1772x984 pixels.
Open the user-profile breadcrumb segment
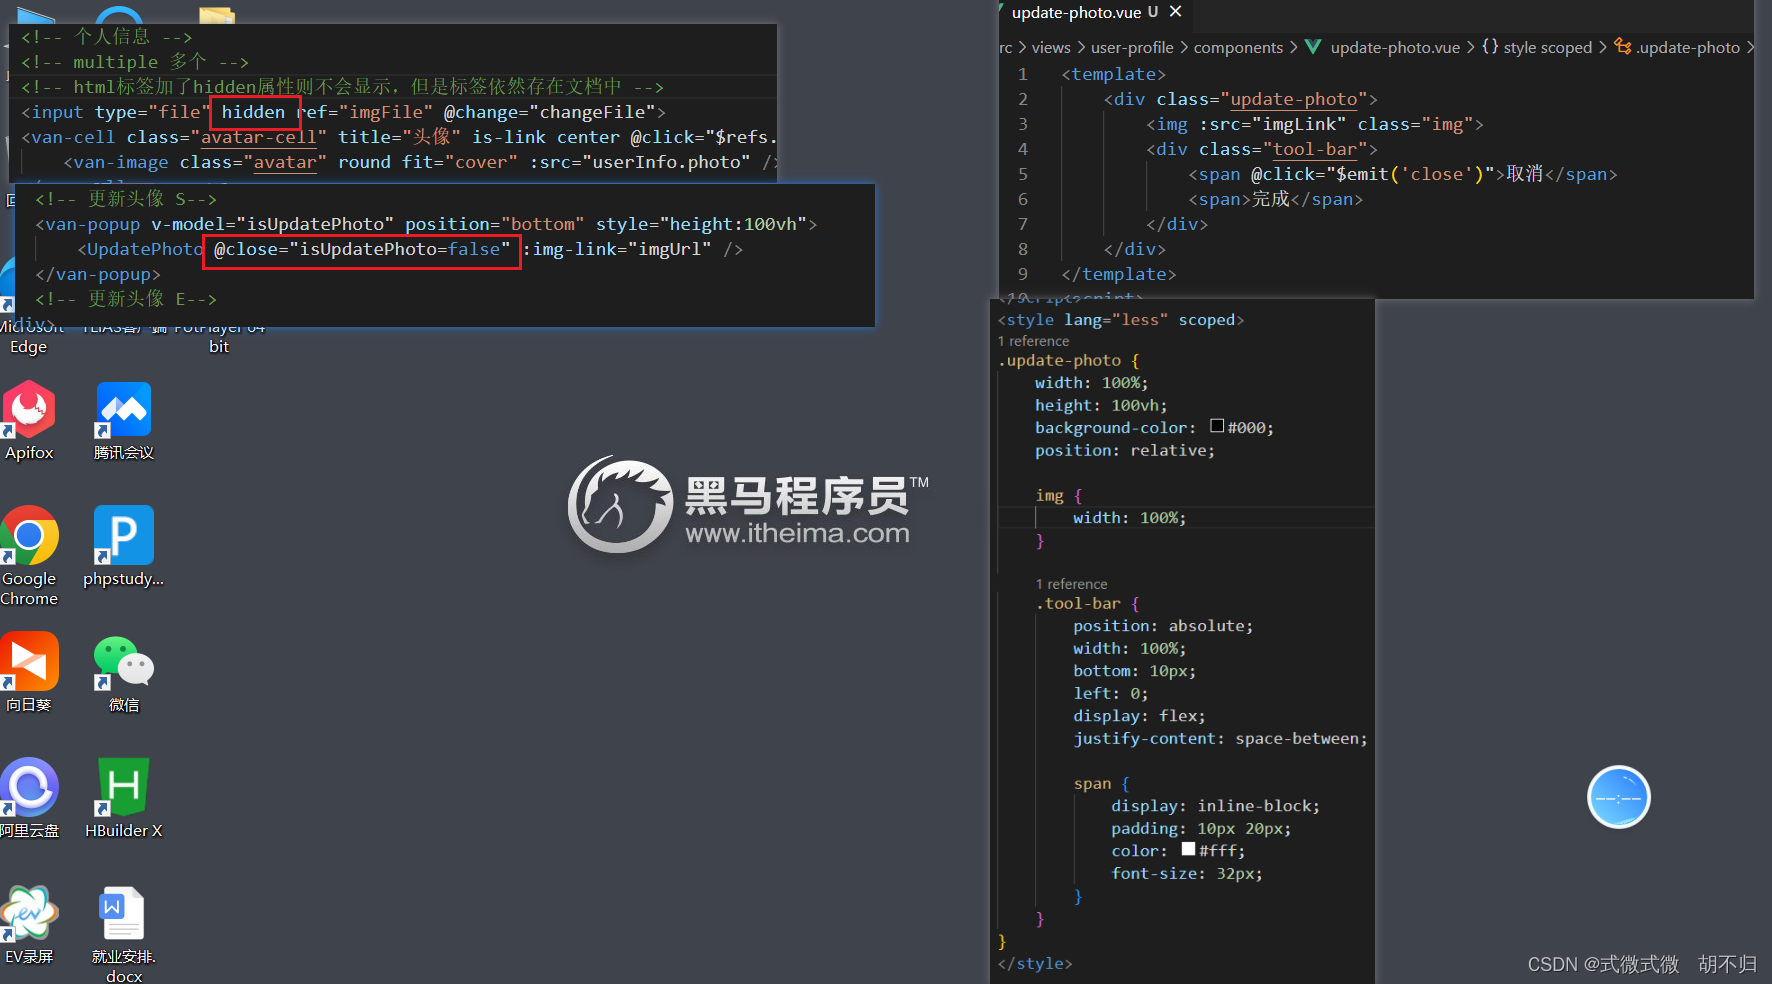1132,47
